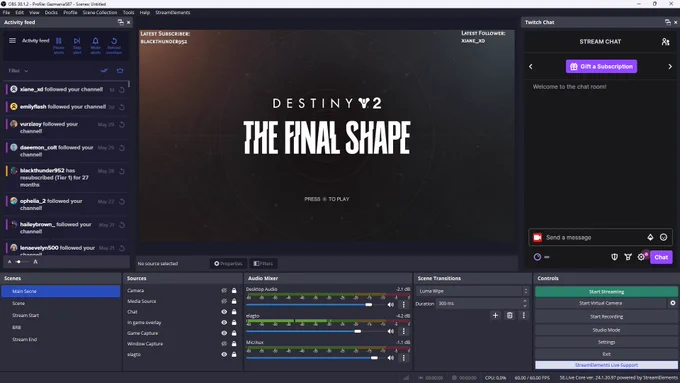Replay emilyflash follow alert

[122, 107]
